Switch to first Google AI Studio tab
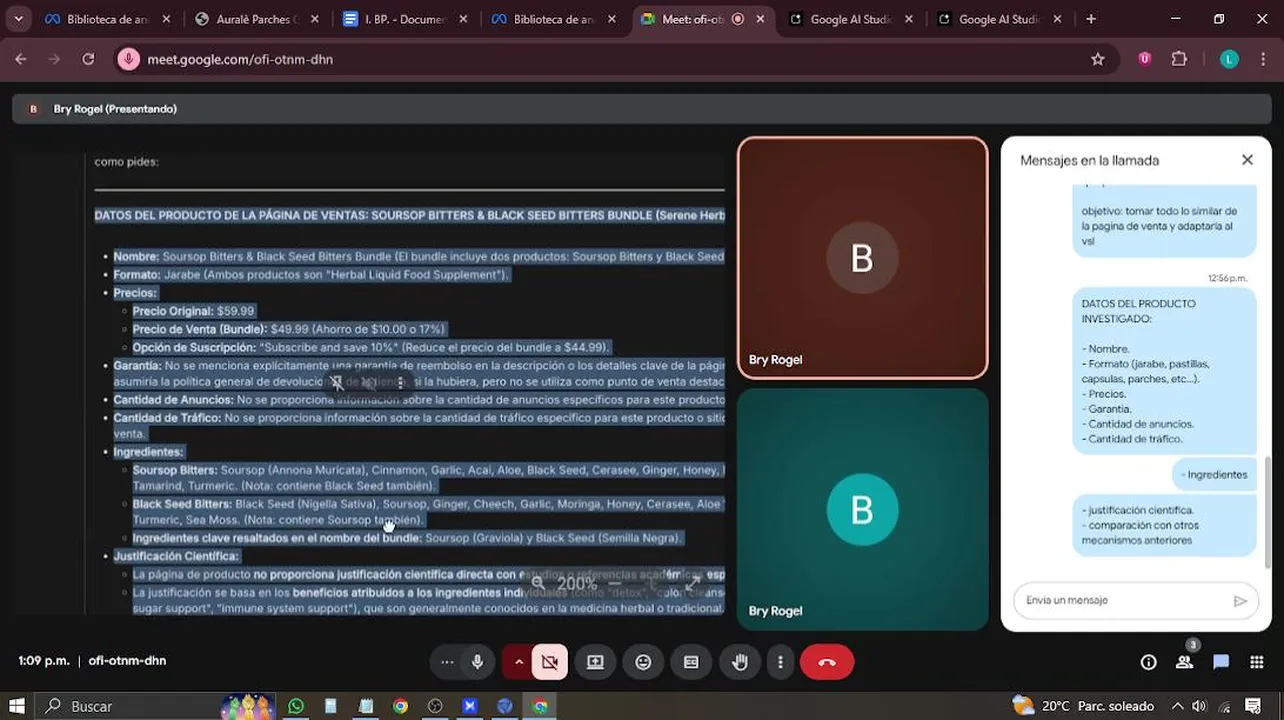Image resolution: width=1284 pixels, height=720 pixels. click(x=850, y=19)
